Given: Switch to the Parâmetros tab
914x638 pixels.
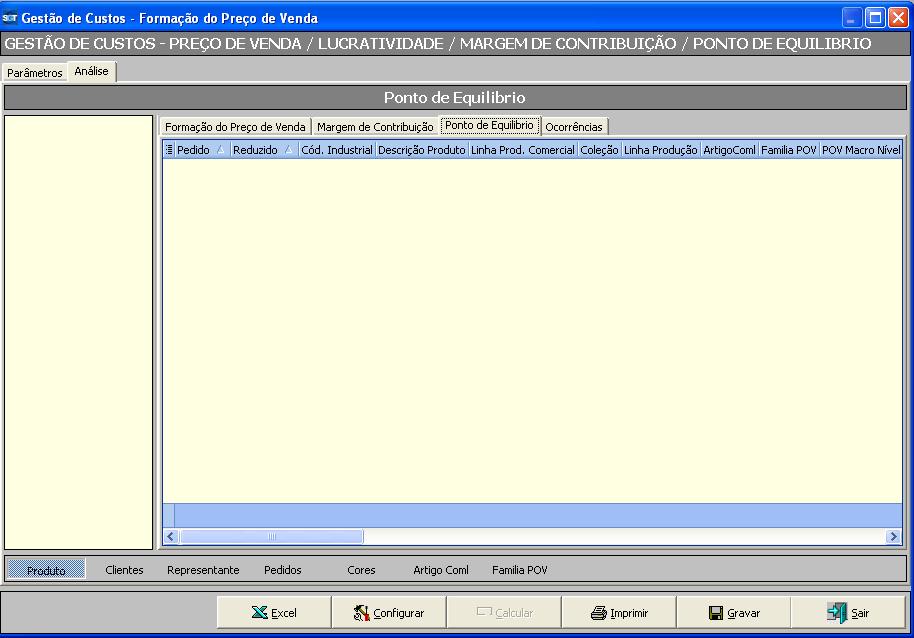Looking at the screenshot, I should (35, 73).
